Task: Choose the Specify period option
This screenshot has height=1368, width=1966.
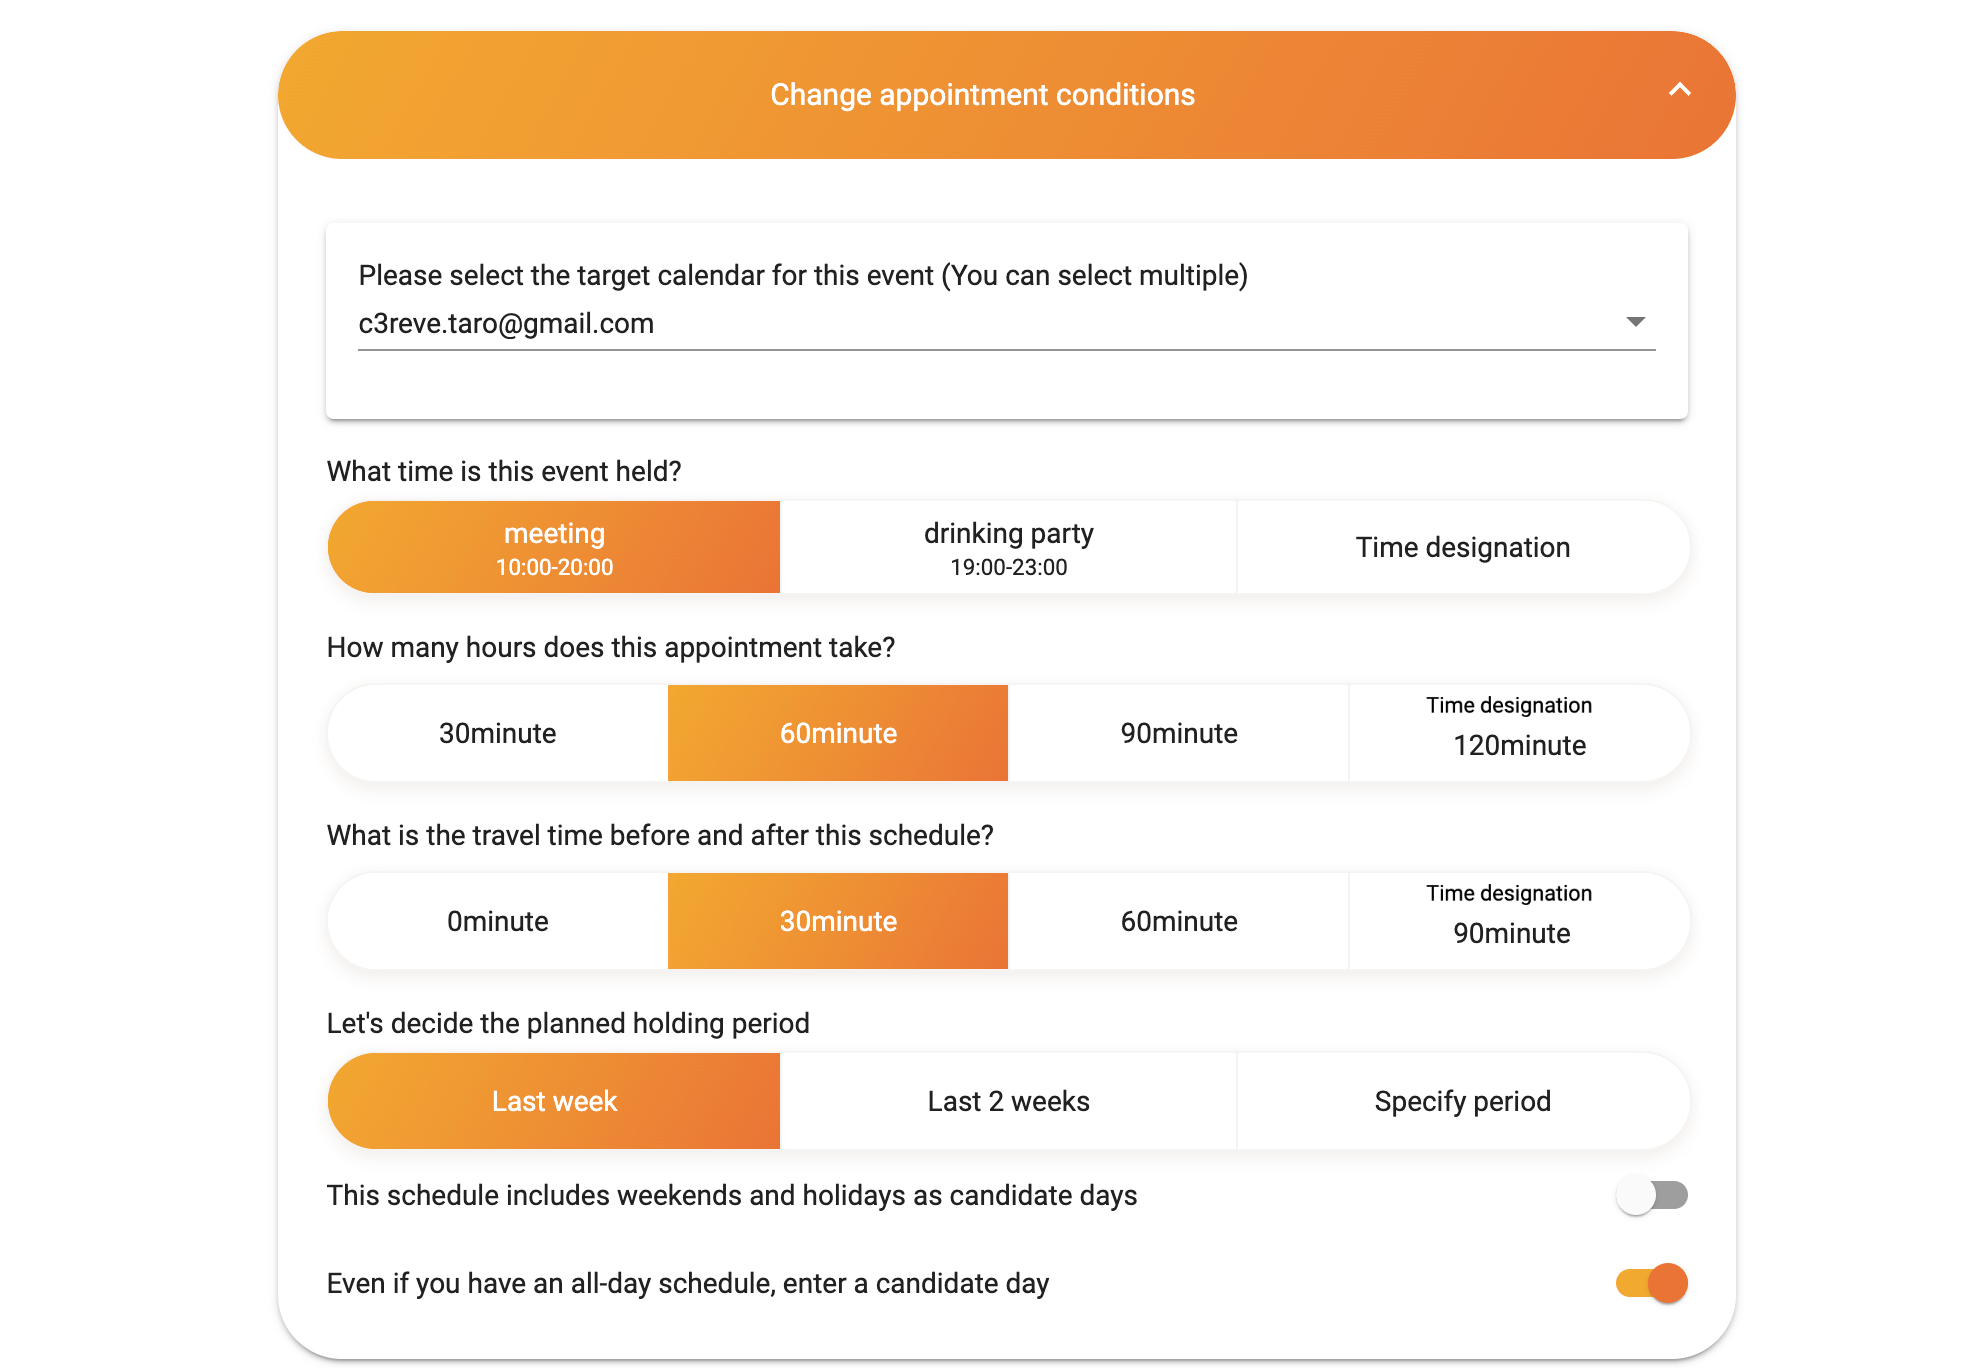Action: [1462, 1101]
